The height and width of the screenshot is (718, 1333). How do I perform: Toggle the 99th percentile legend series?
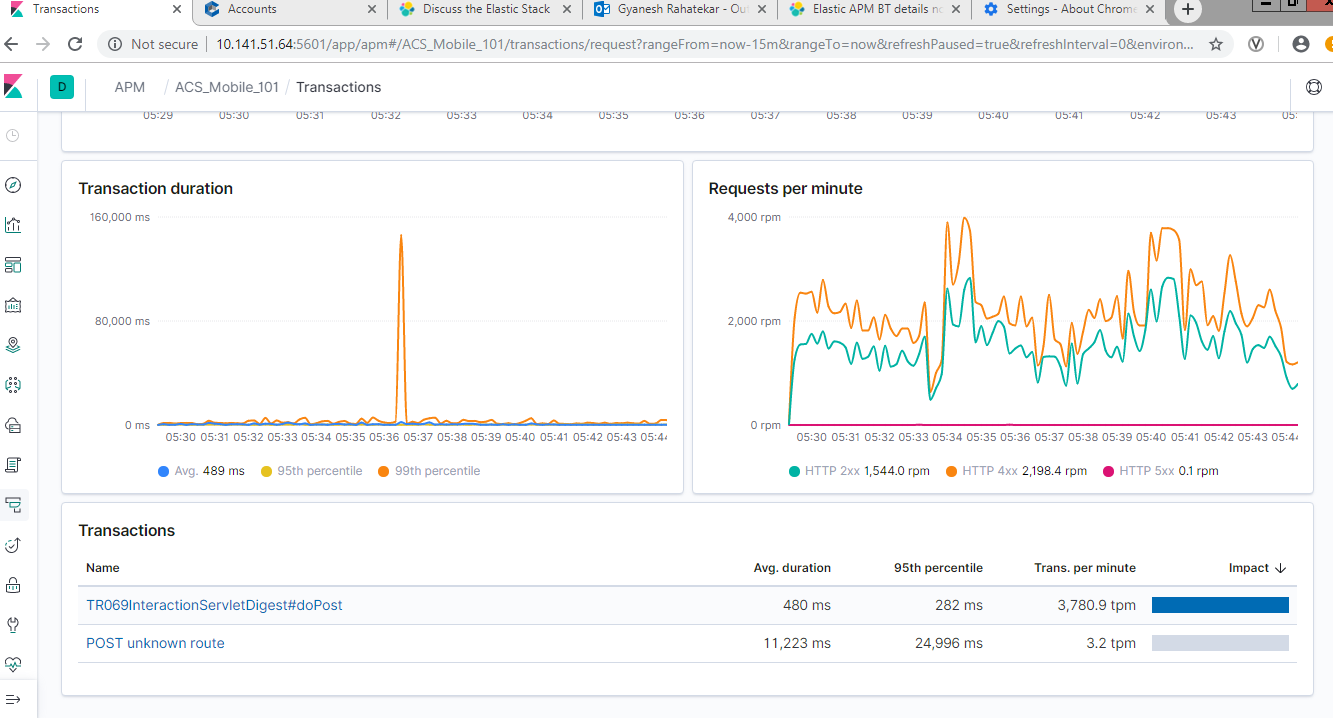tap(429, 471)
